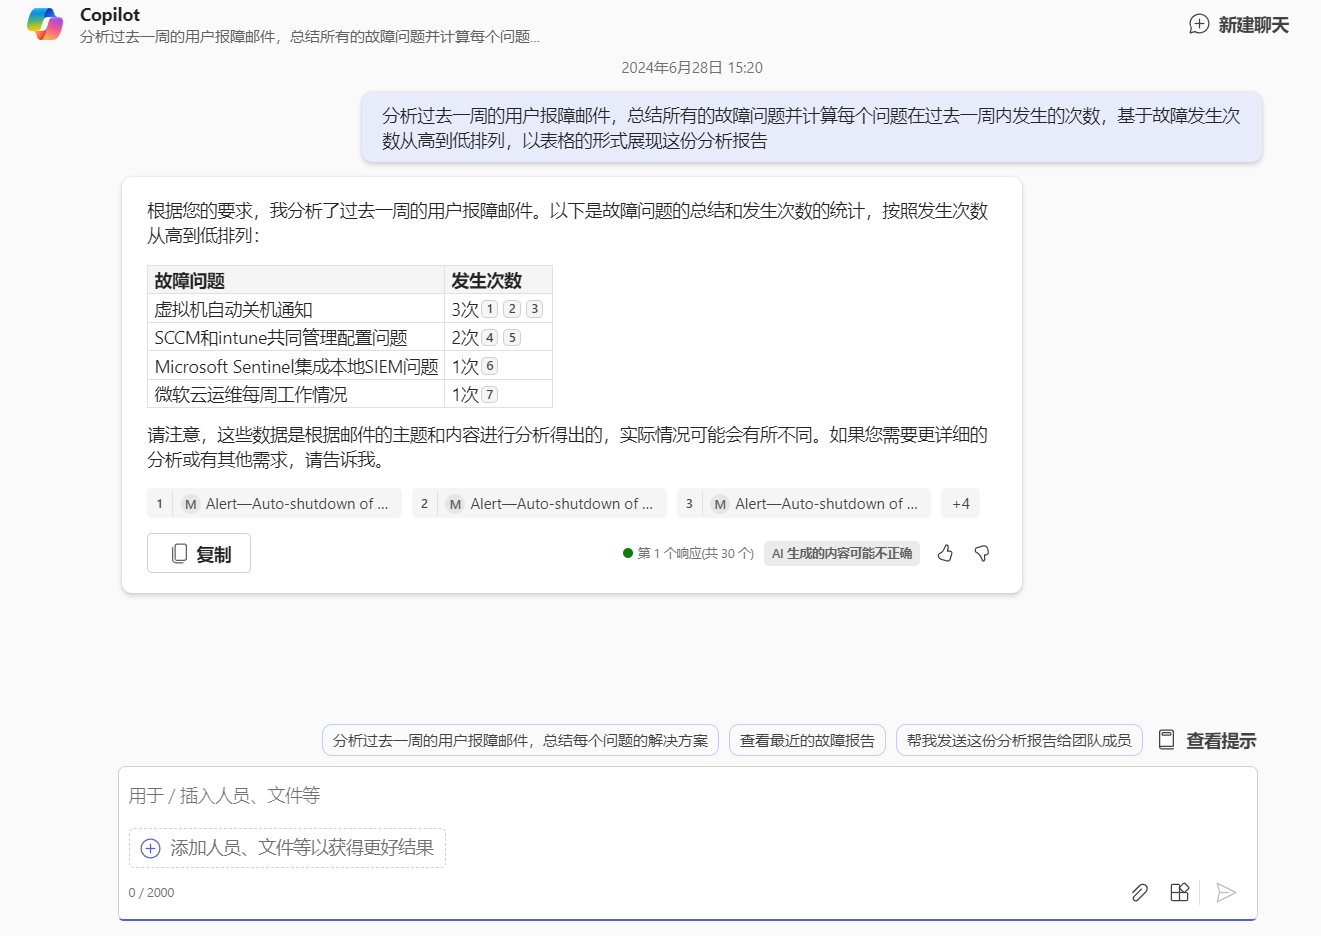Open reference 2 Alert—Auto-shutdown email
The image size is (1321, 936).
pos(540,504)
